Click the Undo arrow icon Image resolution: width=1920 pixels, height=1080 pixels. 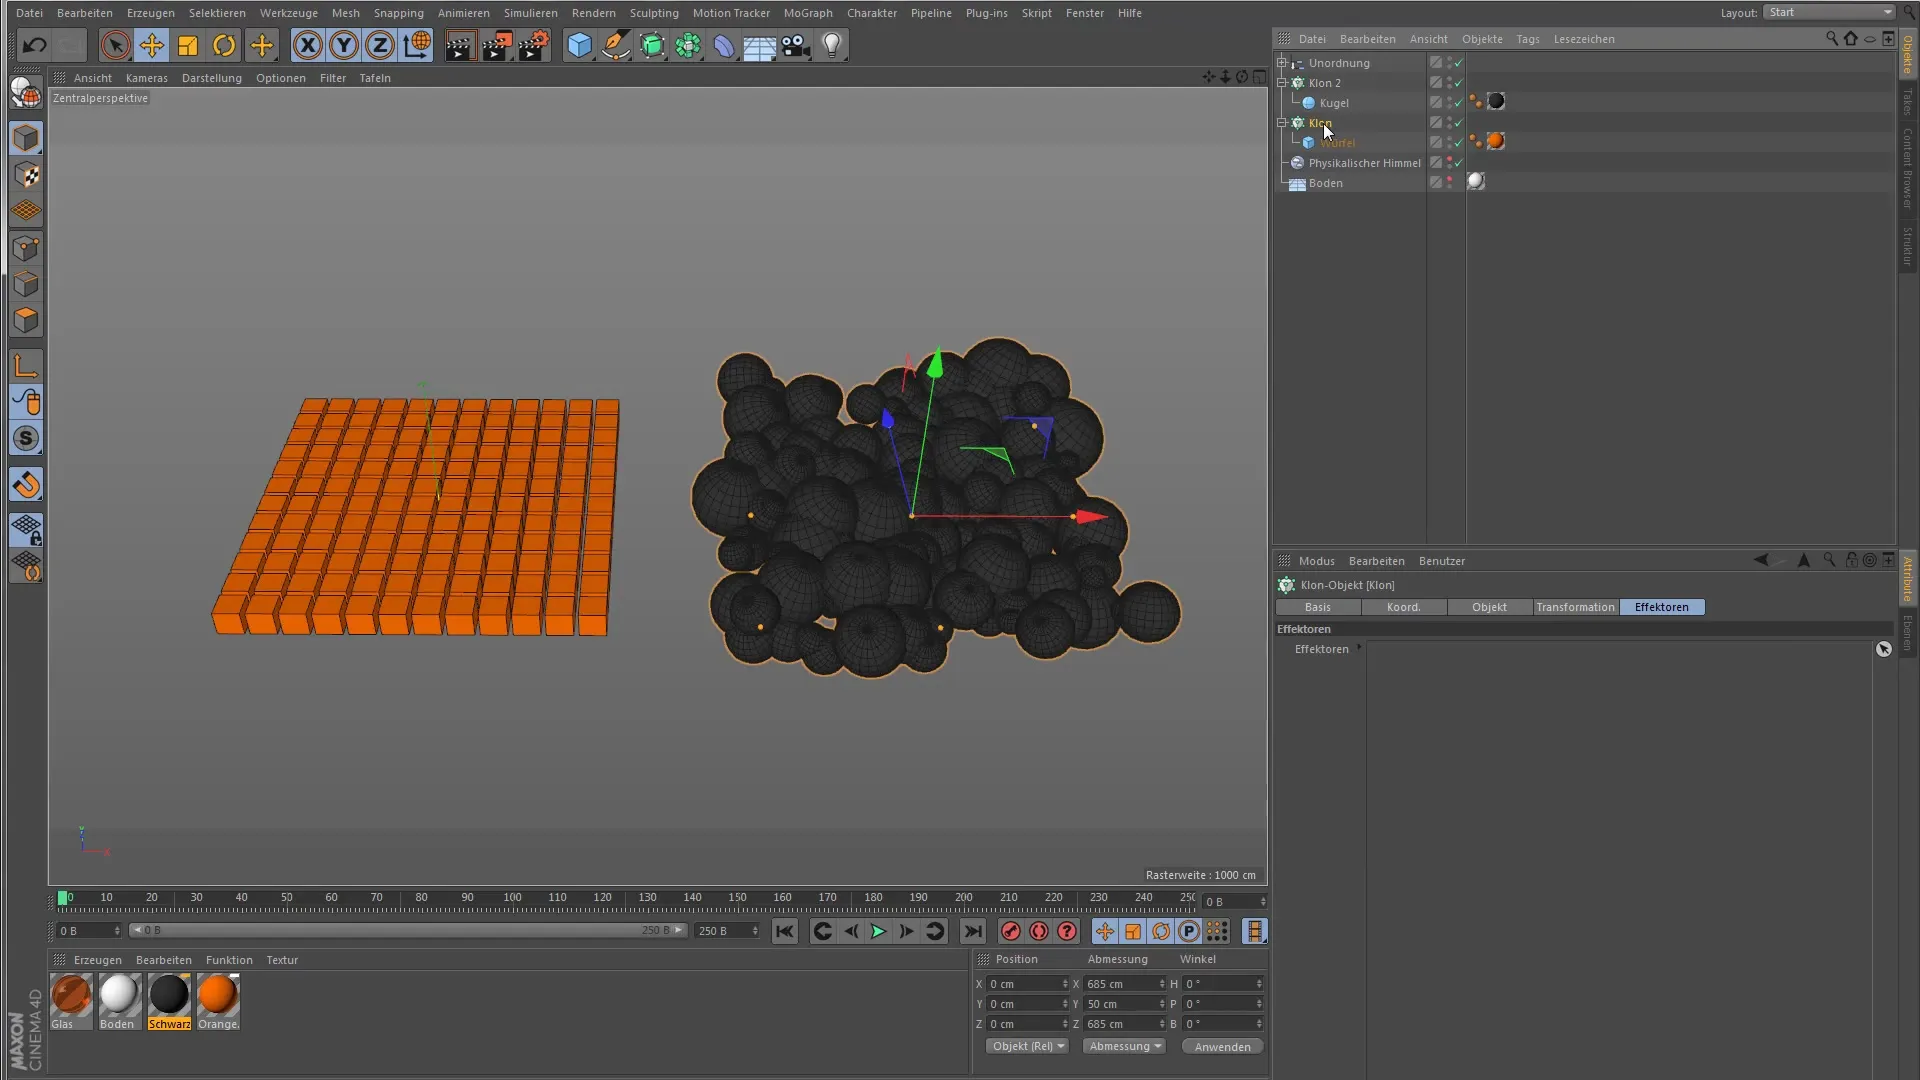(x=34, y=45)
